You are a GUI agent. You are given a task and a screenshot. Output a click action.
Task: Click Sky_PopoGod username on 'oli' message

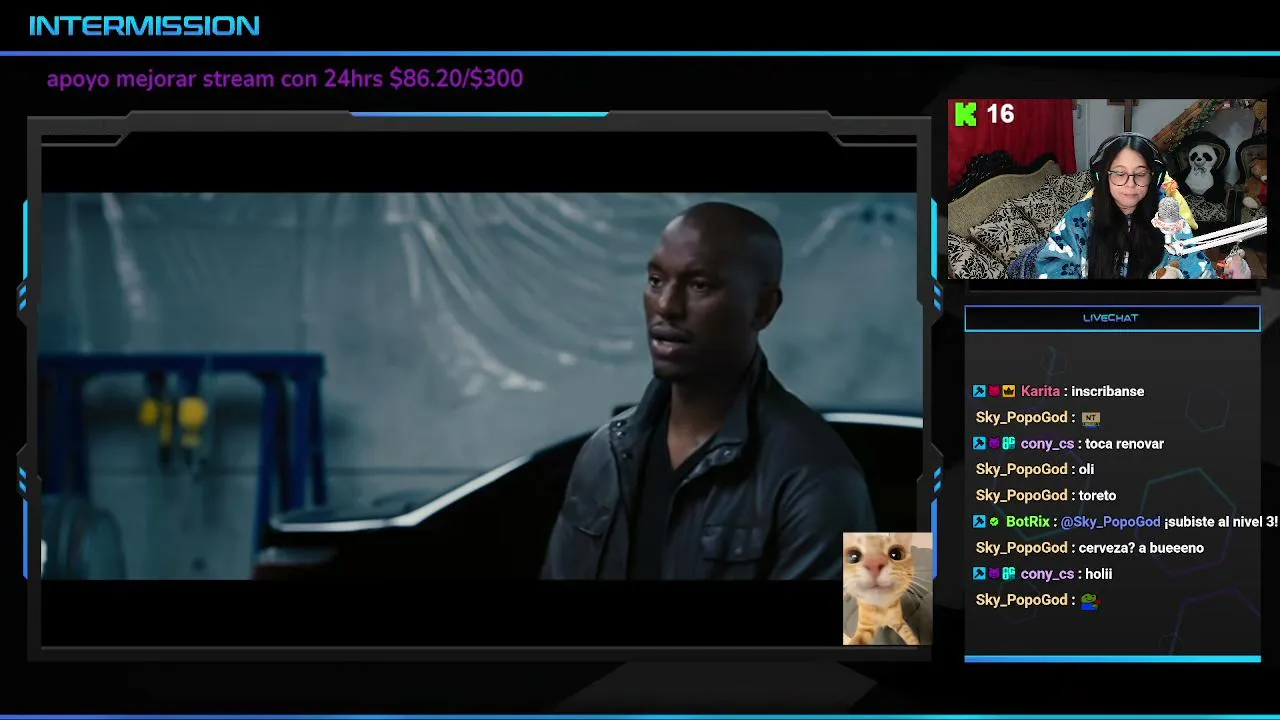click(1022, 469)
